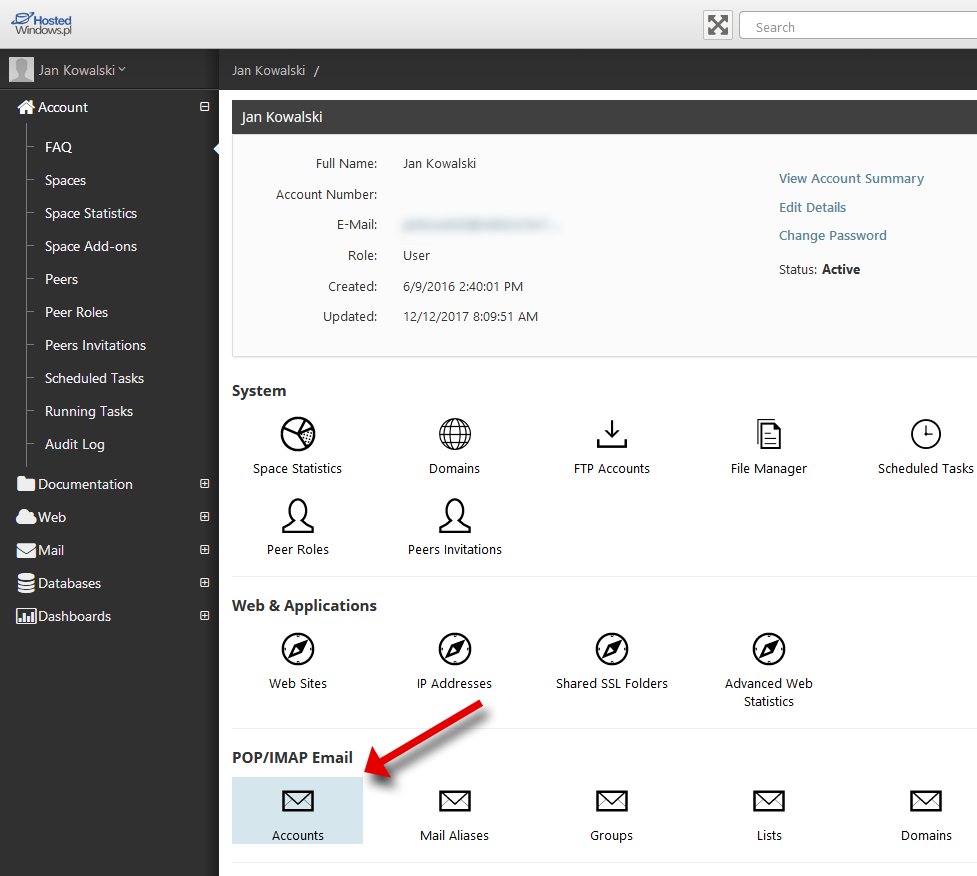This screenshot has height=876, width=977.
Task: Select Spaces in the sidebar
Action: pos(65,181)
